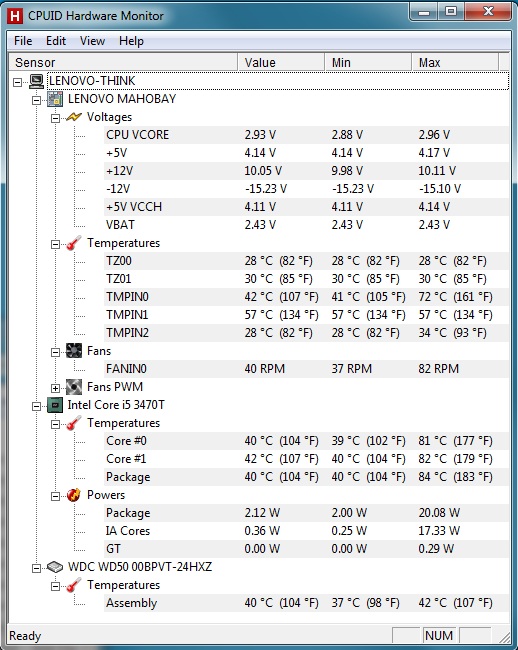518x650 pixels.
Task: Select the TMPIN1 row
Action: [306, 315]
